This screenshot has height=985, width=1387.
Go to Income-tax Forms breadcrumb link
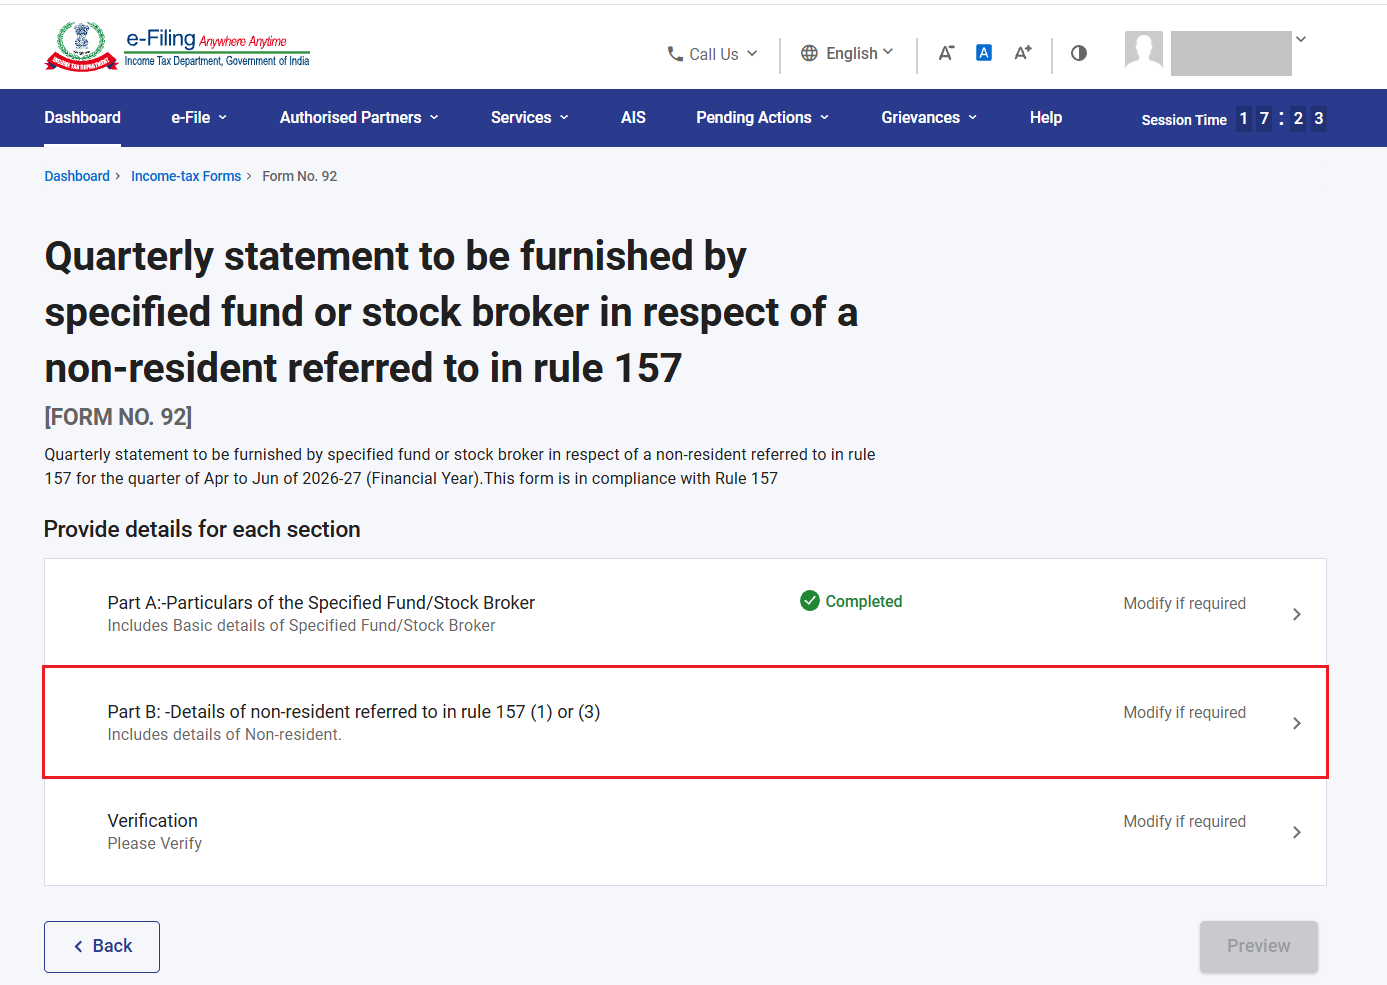pos(186,176)
